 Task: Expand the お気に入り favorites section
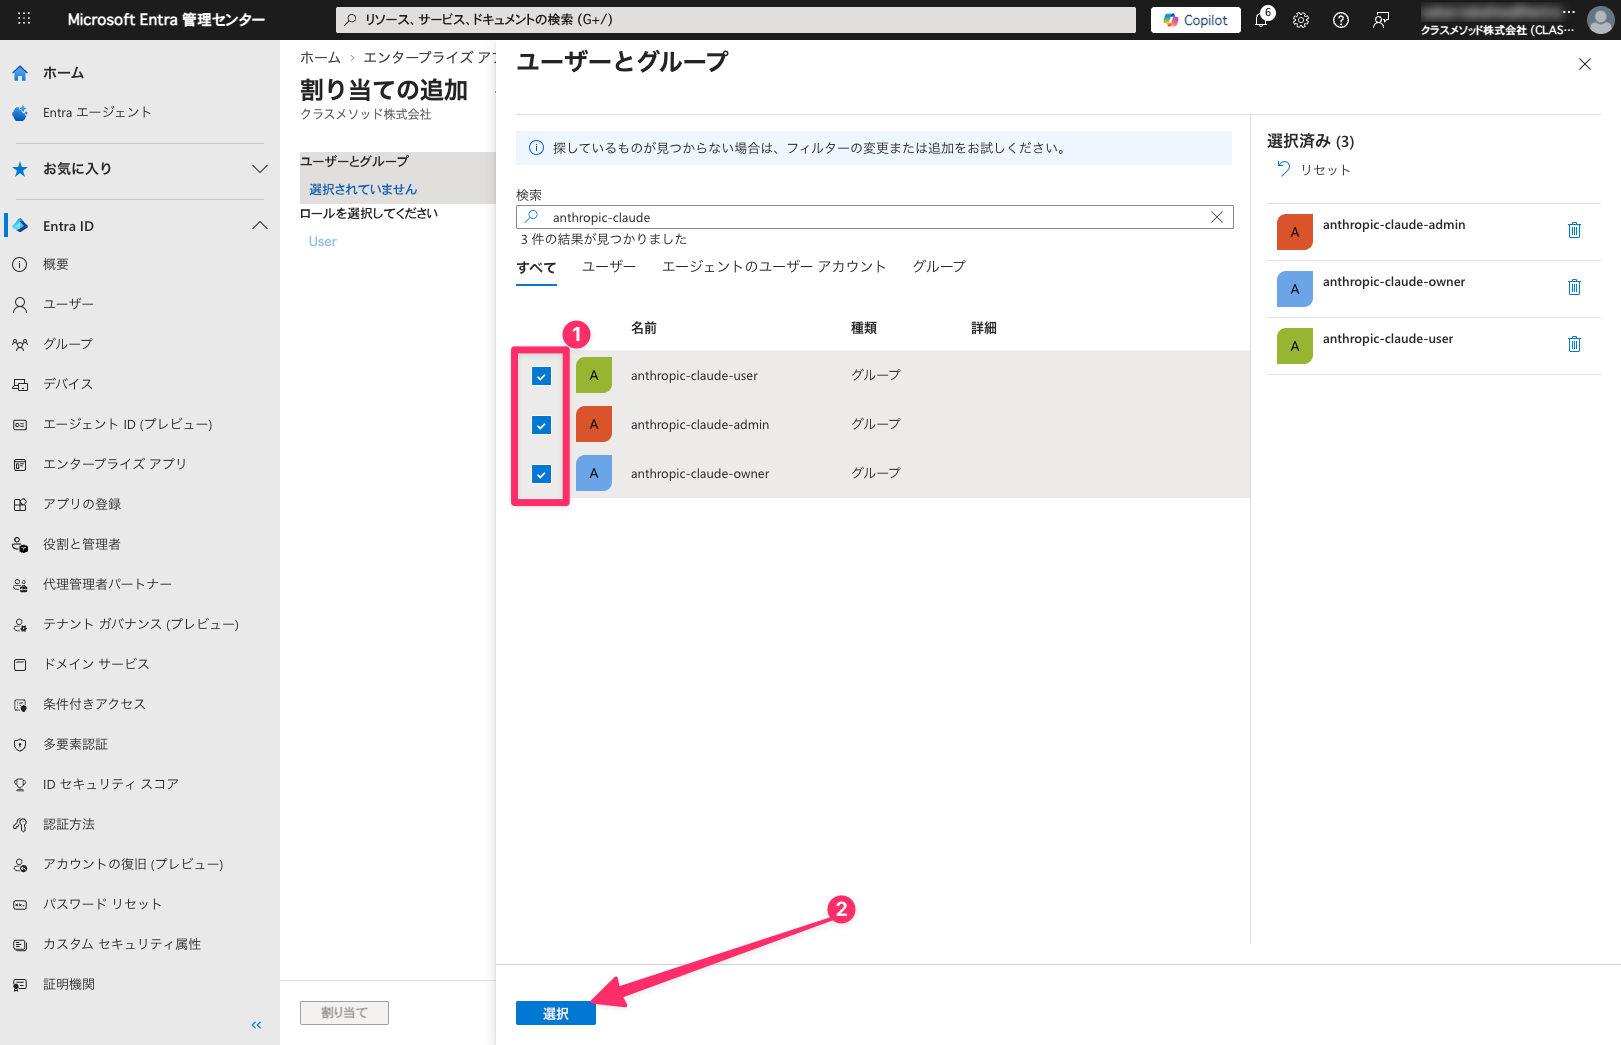(259, 169)
